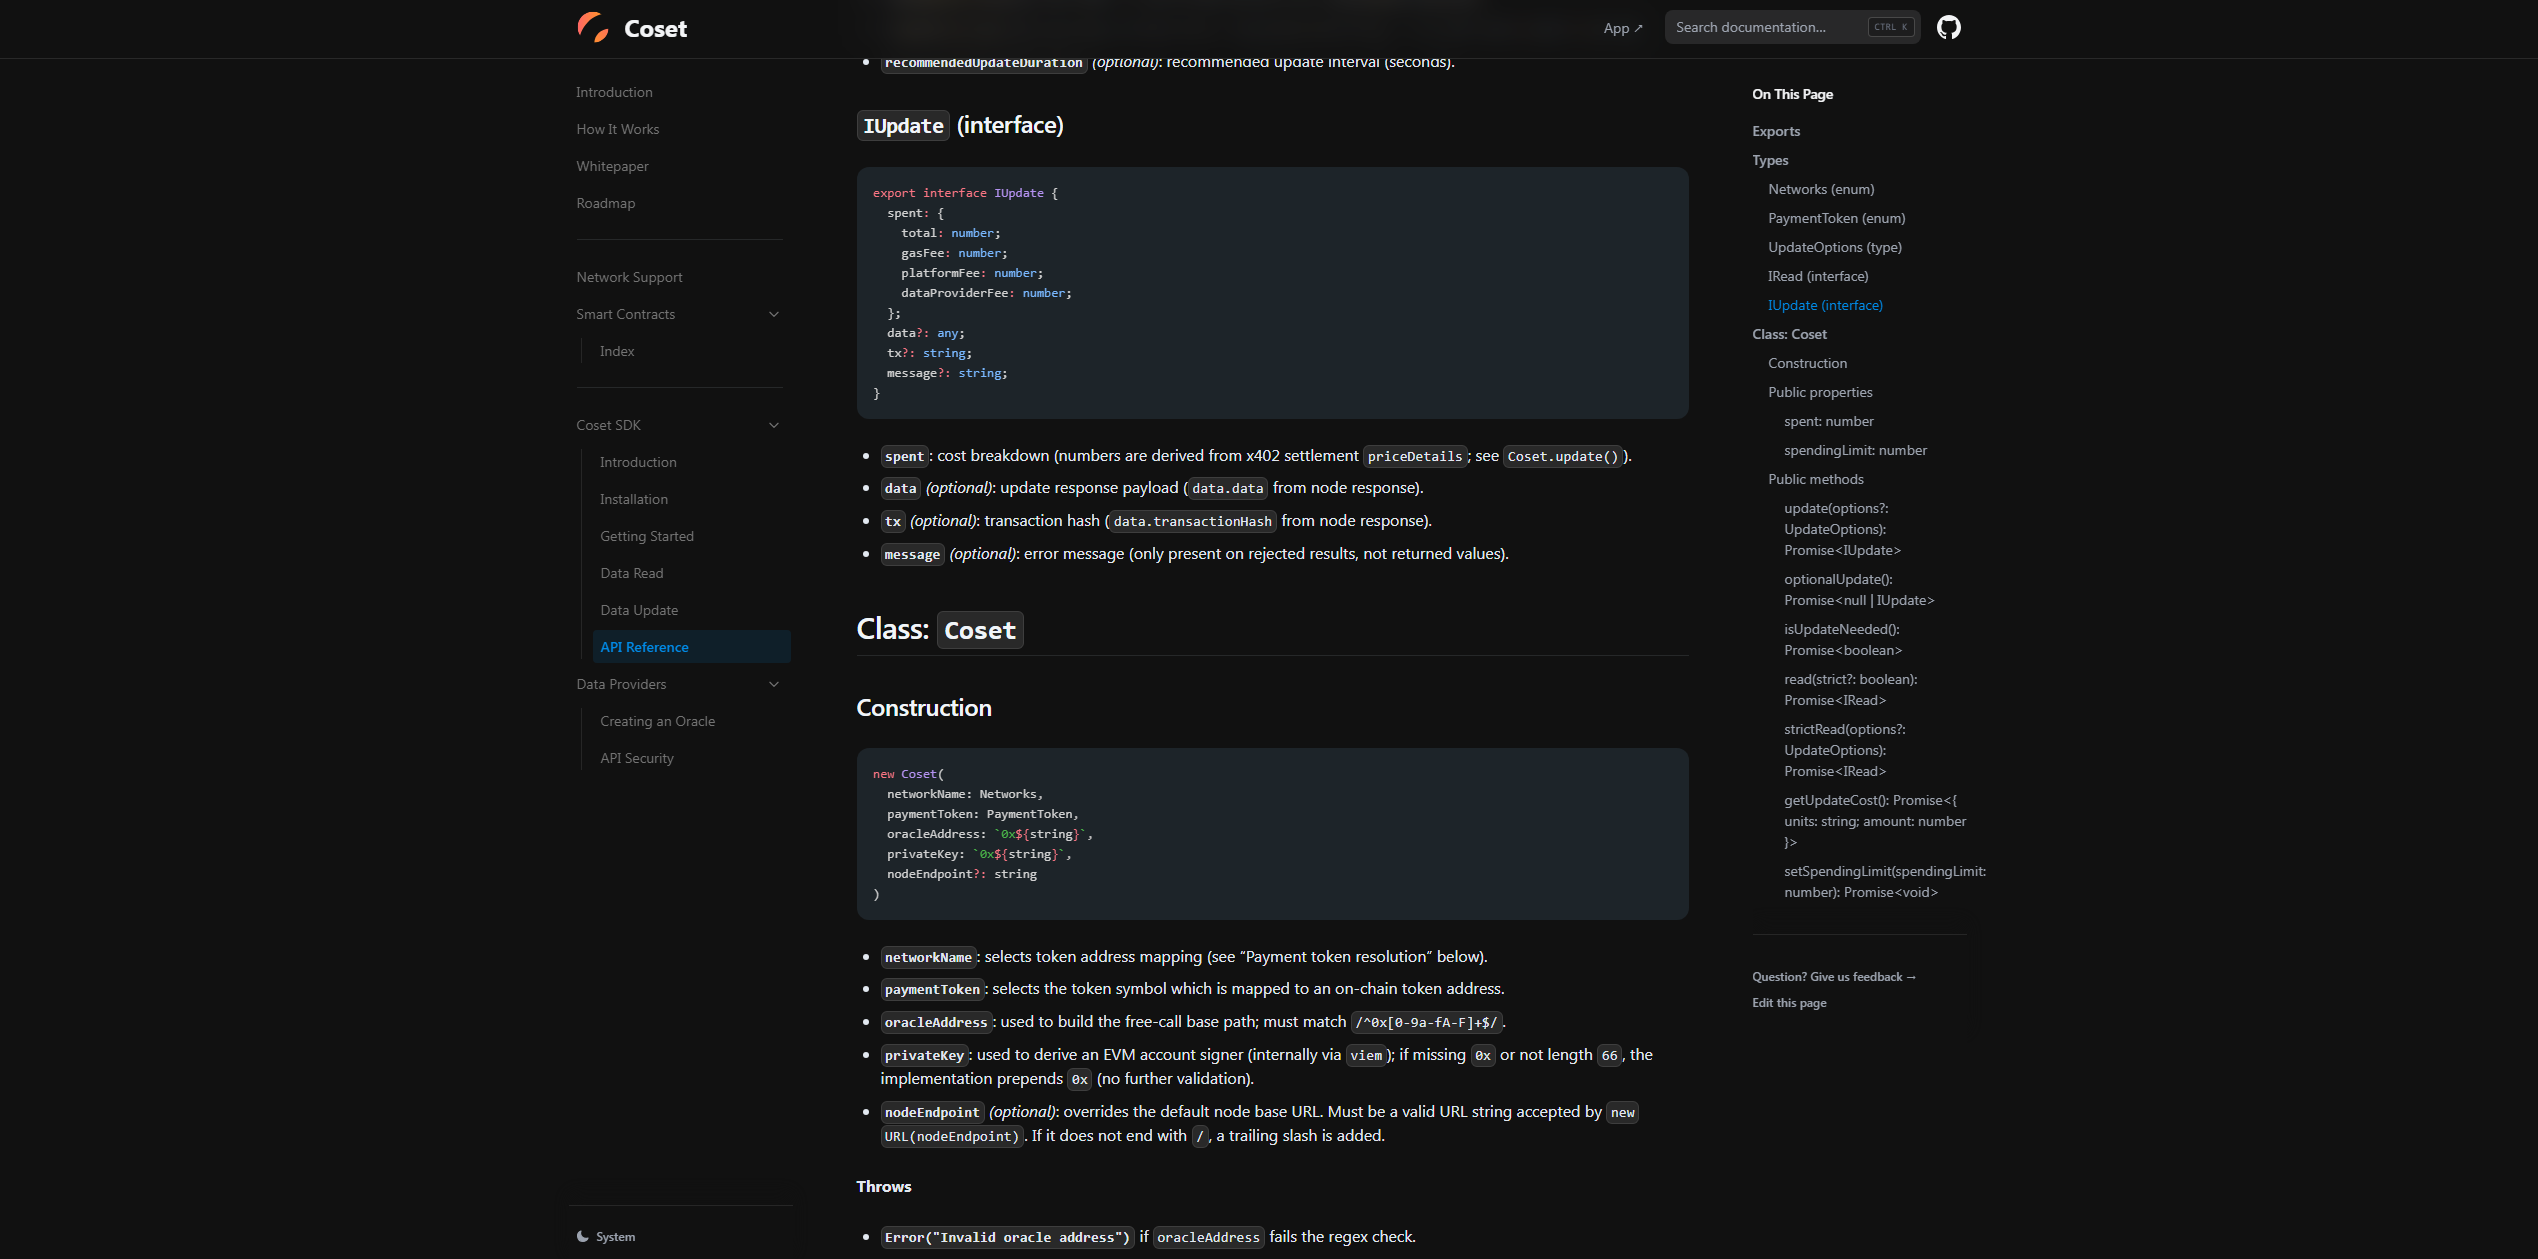Click the Edit this page link
This screenshot has height=1259, width=2538.
(1788, 1003)
